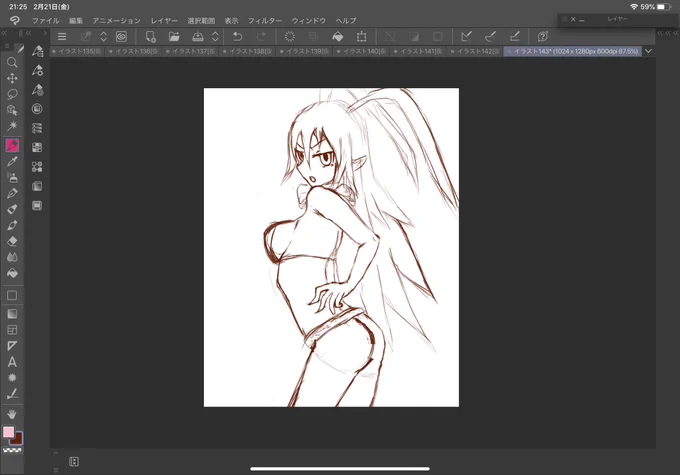This screenshot has height=475, width=680.
Task: Open the レイヤー menu in menu bar
Action: point(164,20)
